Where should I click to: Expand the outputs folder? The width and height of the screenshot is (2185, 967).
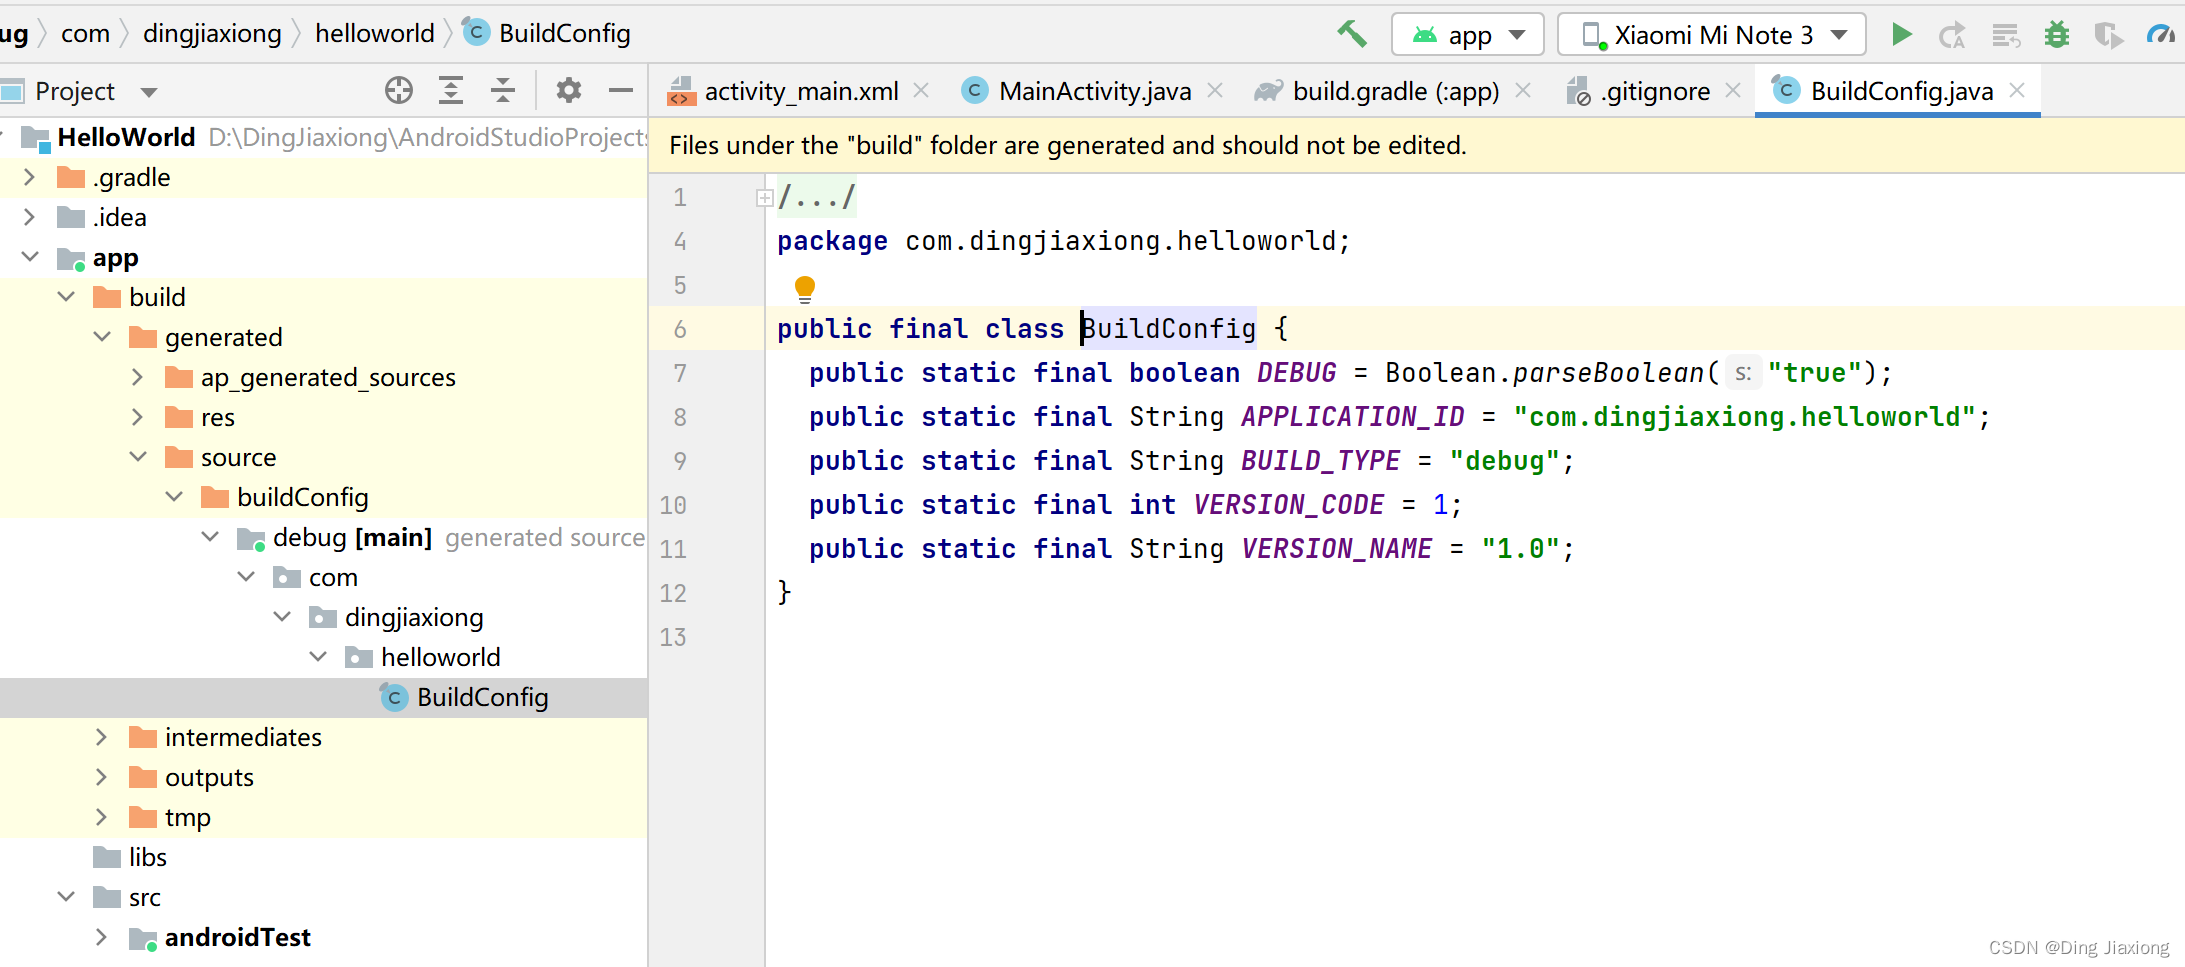click(x=102, y=777)
